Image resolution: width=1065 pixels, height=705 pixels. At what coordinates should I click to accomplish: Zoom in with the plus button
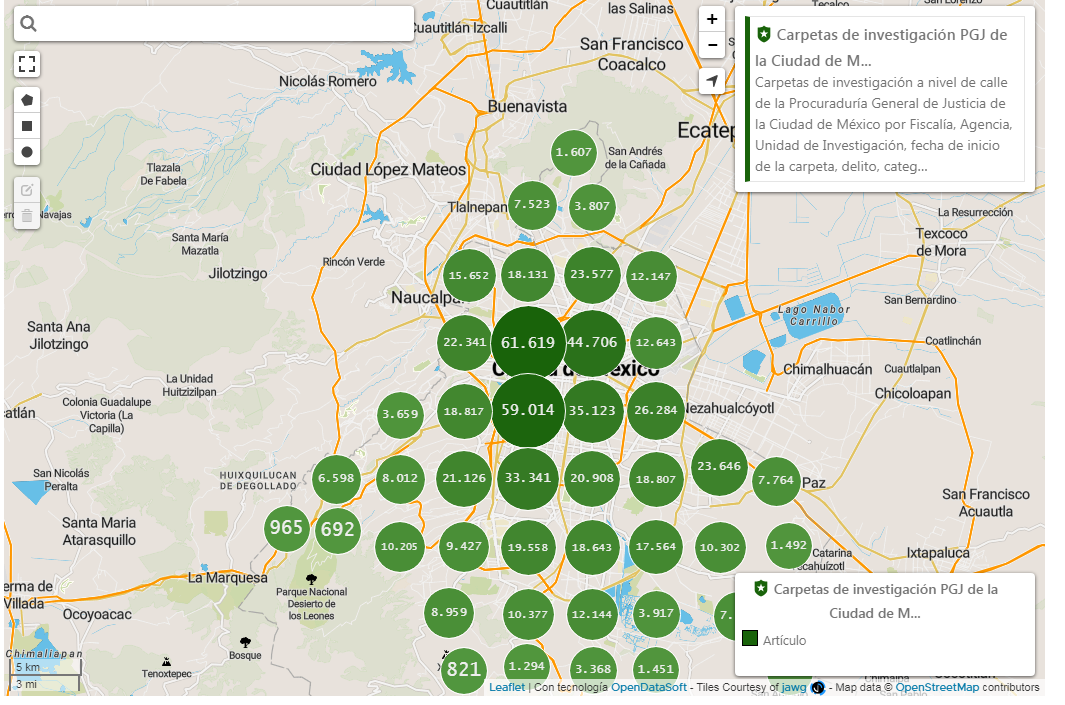point(712,19)
